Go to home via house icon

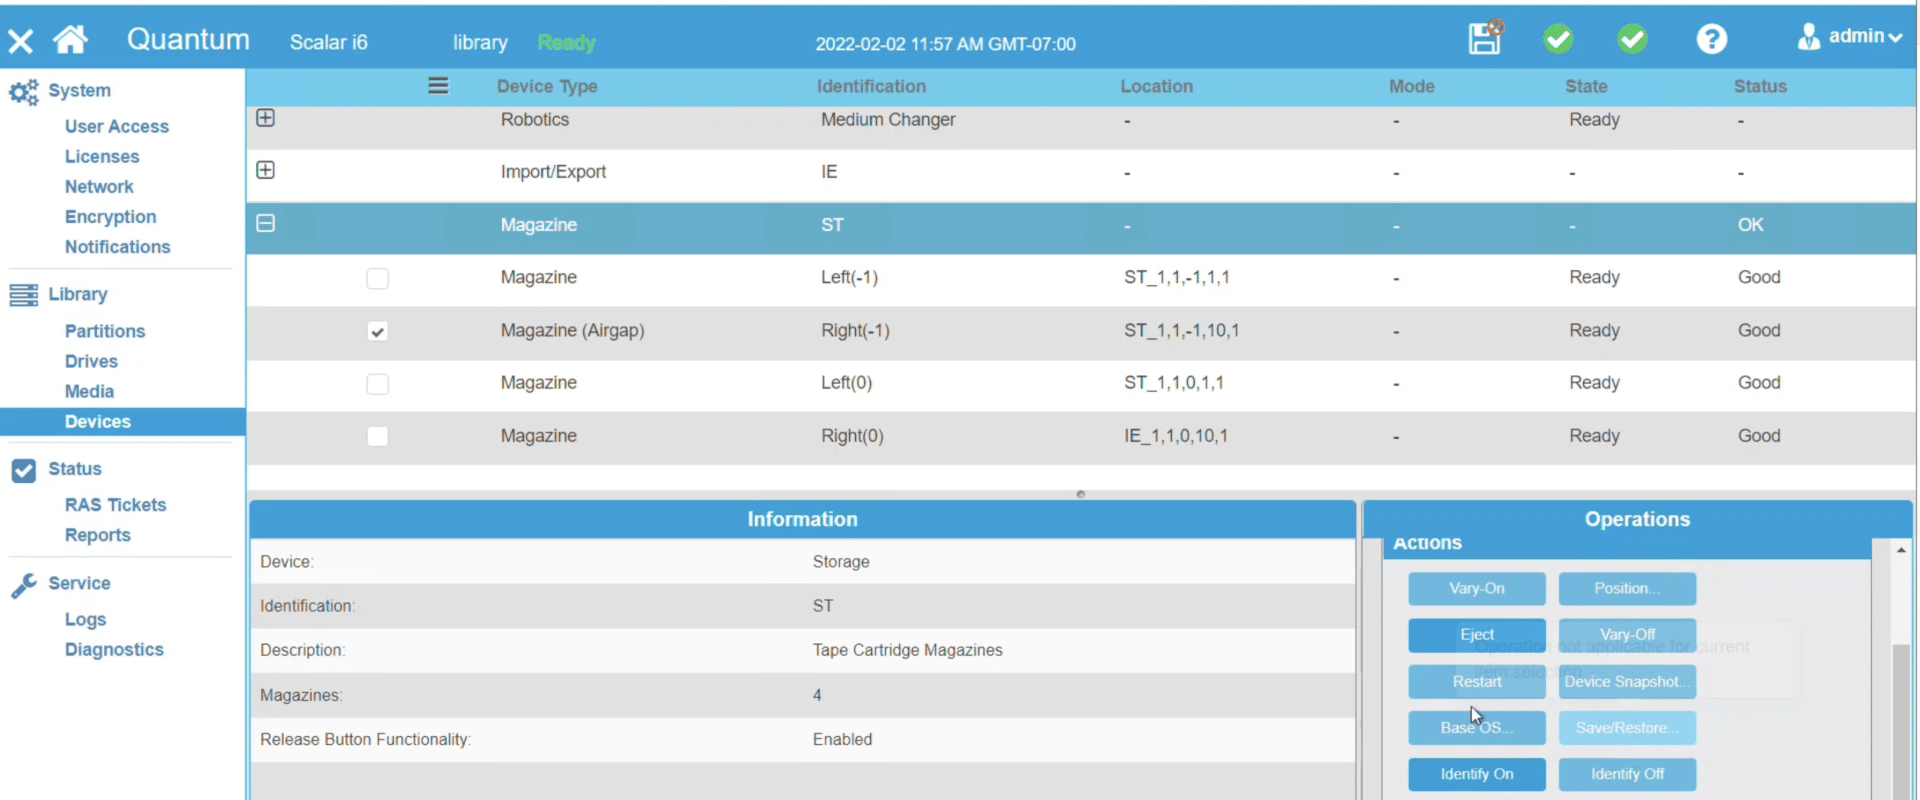coord(71,40)
